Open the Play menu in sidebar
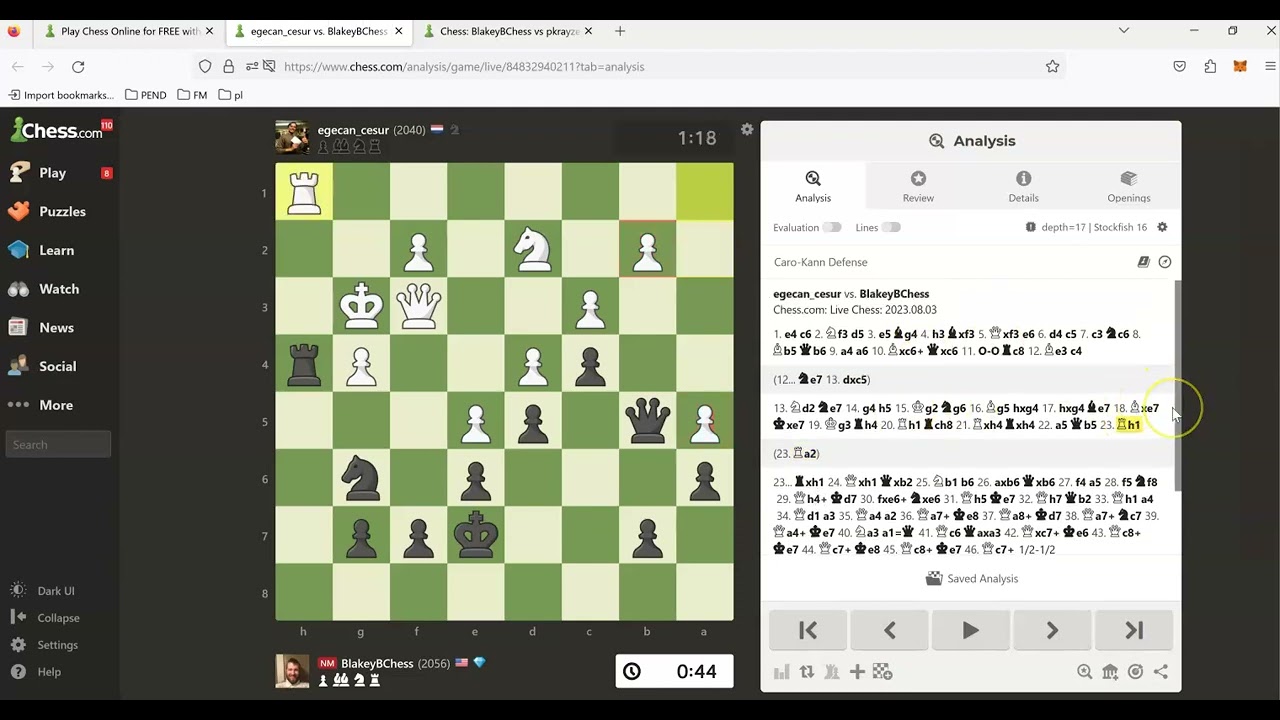 point(52,173)
